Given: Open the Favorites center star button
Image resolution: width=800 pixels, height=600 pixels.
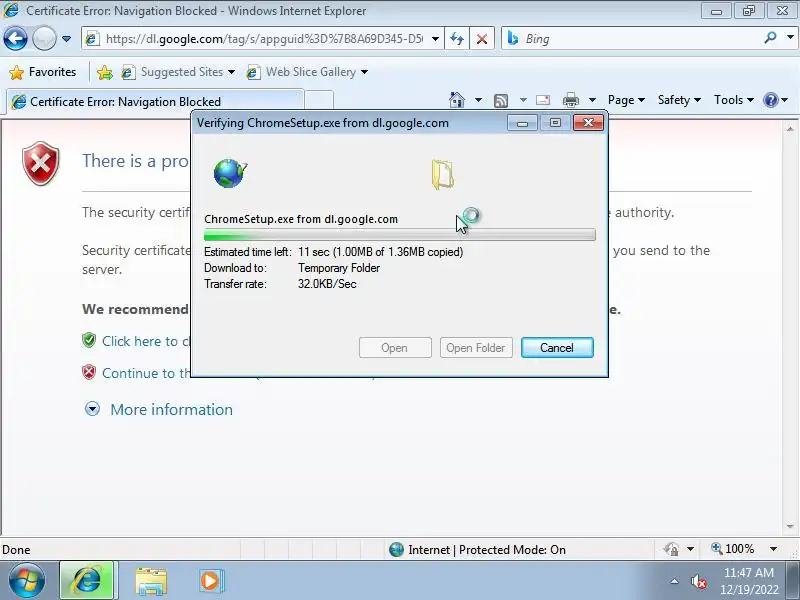Looking at the screenshot, I should click(43, 72).
